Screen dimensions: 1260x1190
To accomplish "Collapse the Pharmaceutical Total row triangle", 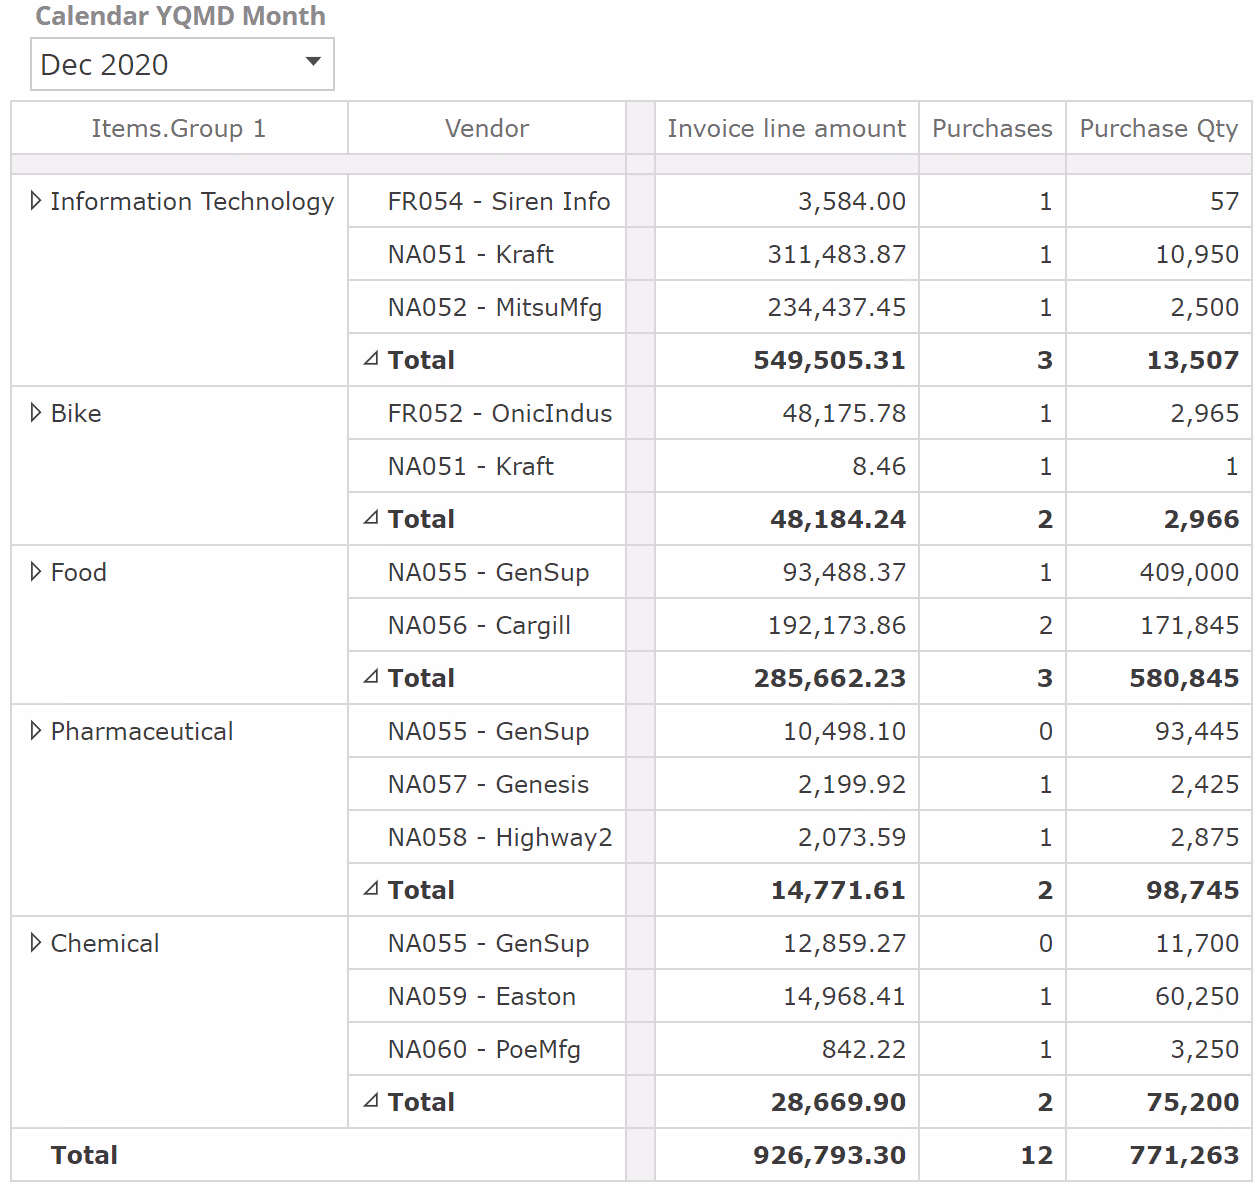I will (371, 889).
